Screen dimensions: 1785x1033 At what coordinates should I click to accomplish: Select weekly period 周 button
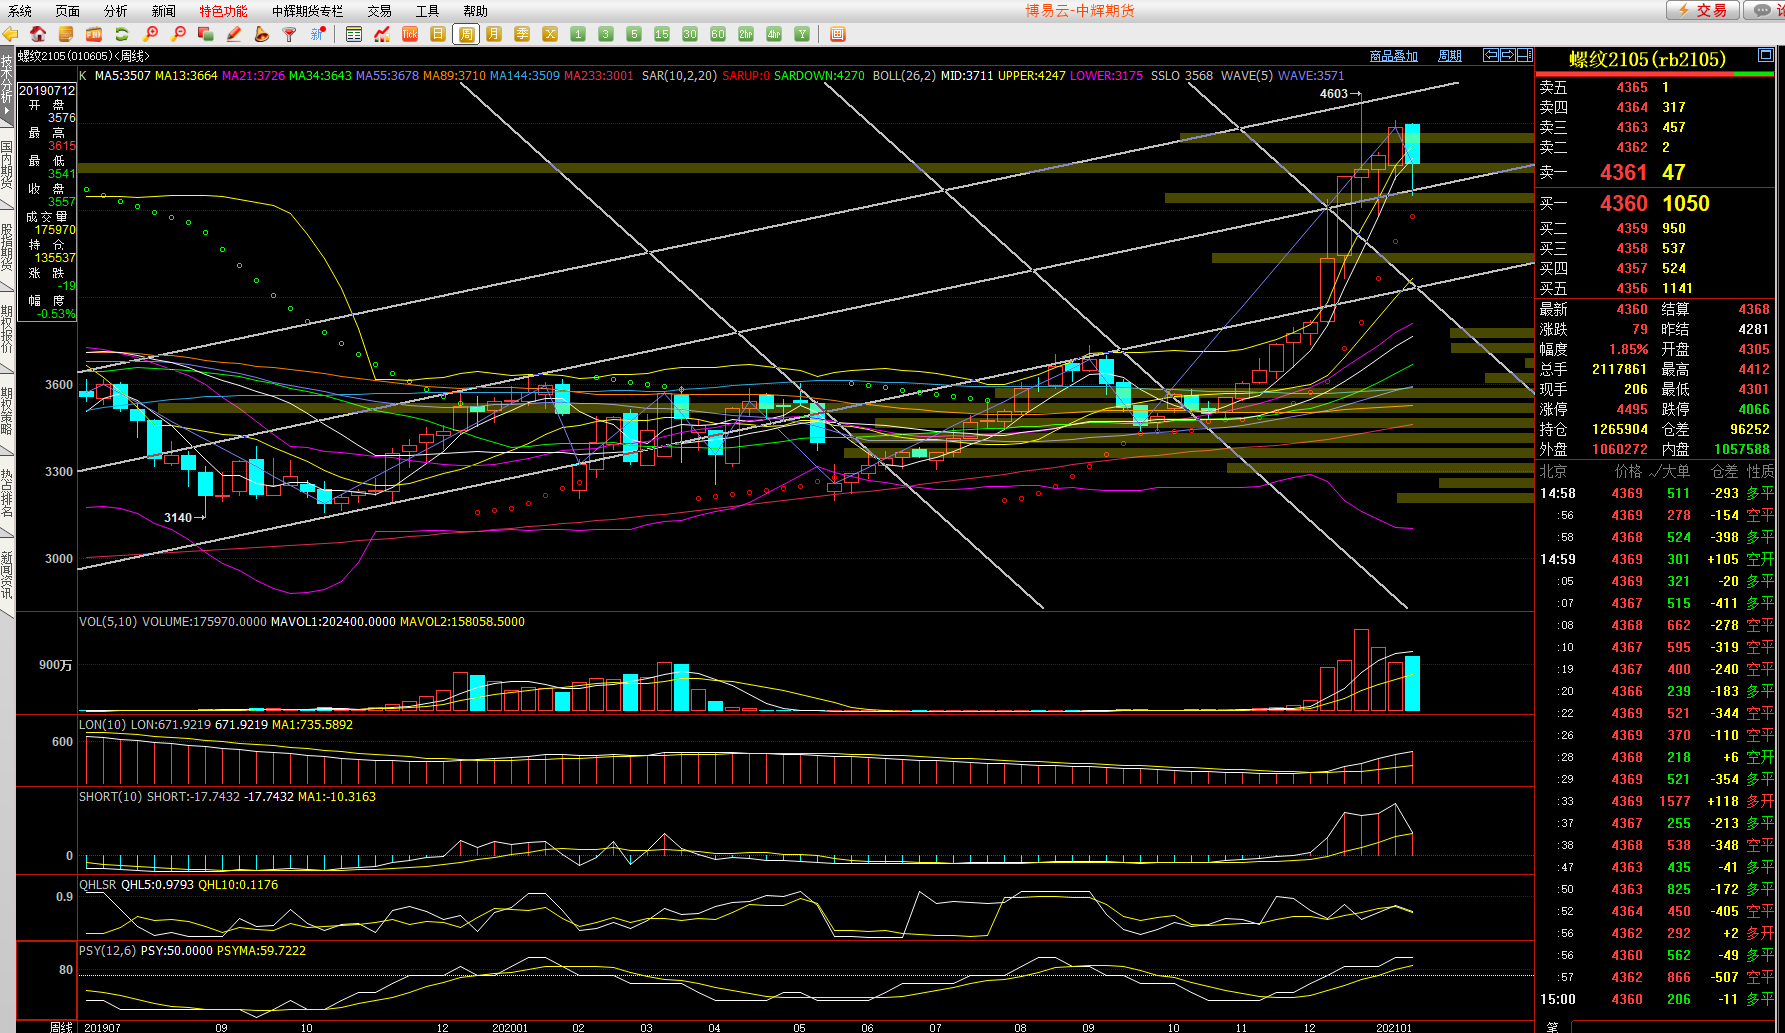466,34
